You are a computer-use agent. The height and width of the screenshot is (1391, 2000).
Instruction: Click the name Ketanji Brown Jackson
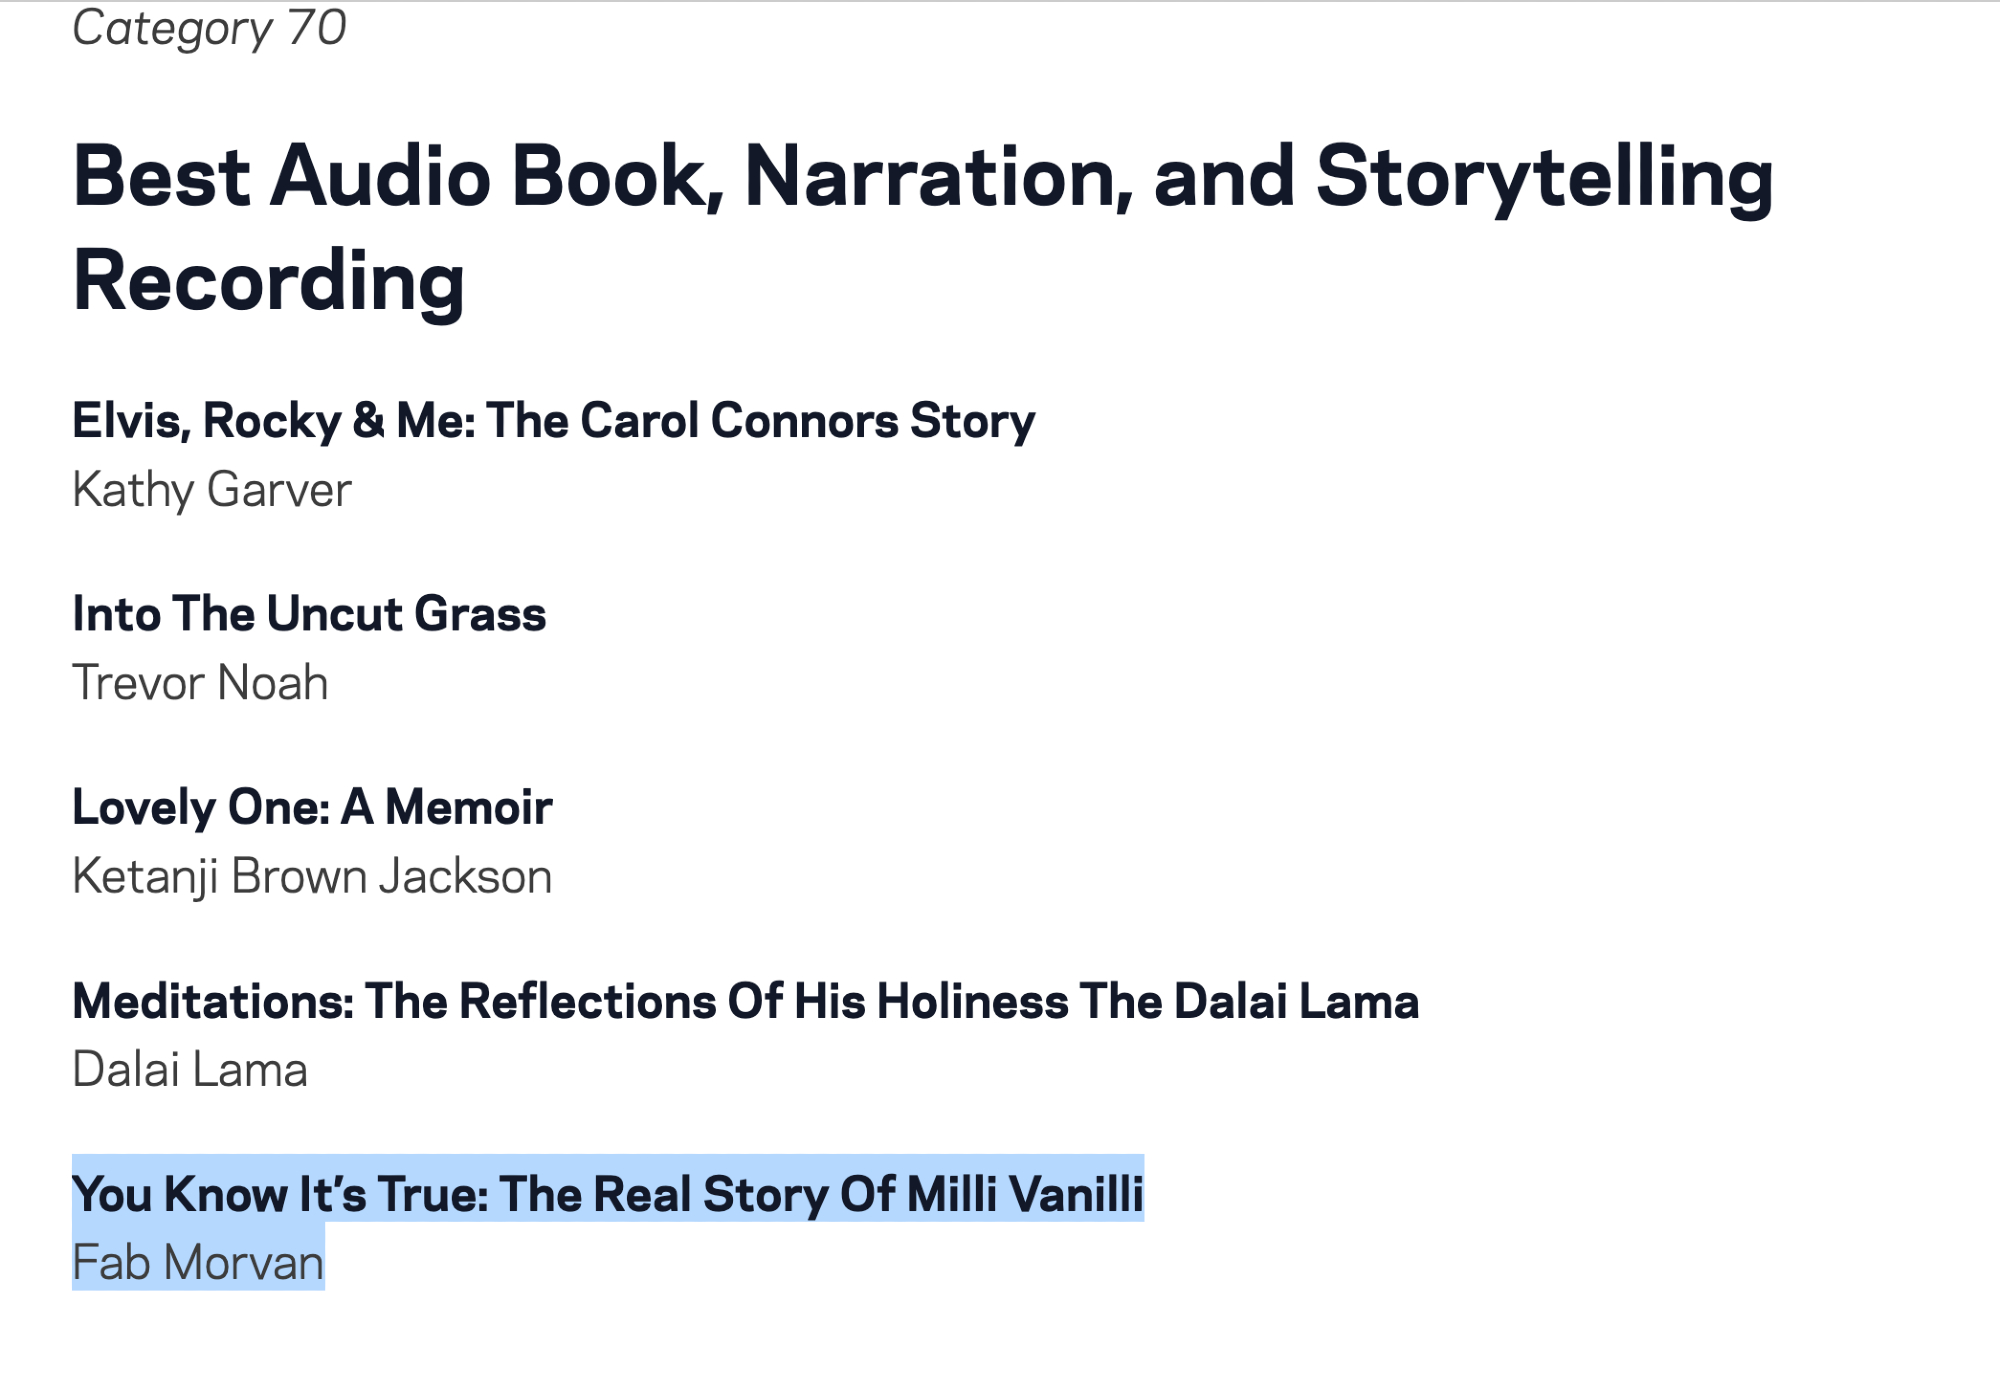(312, 876)
